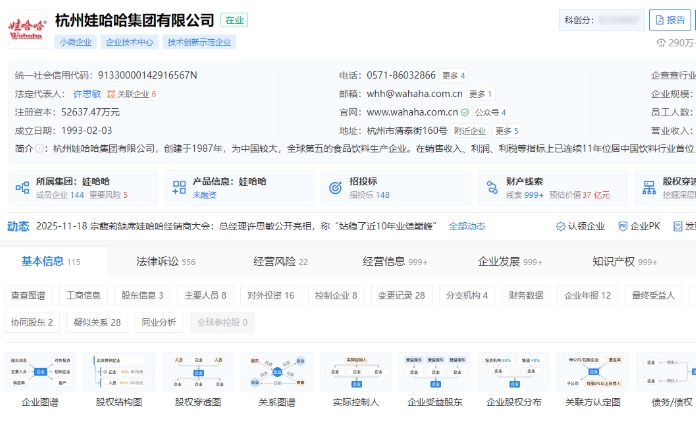Select the 分支机构 4 sub-tab

(x=467, y=295)
